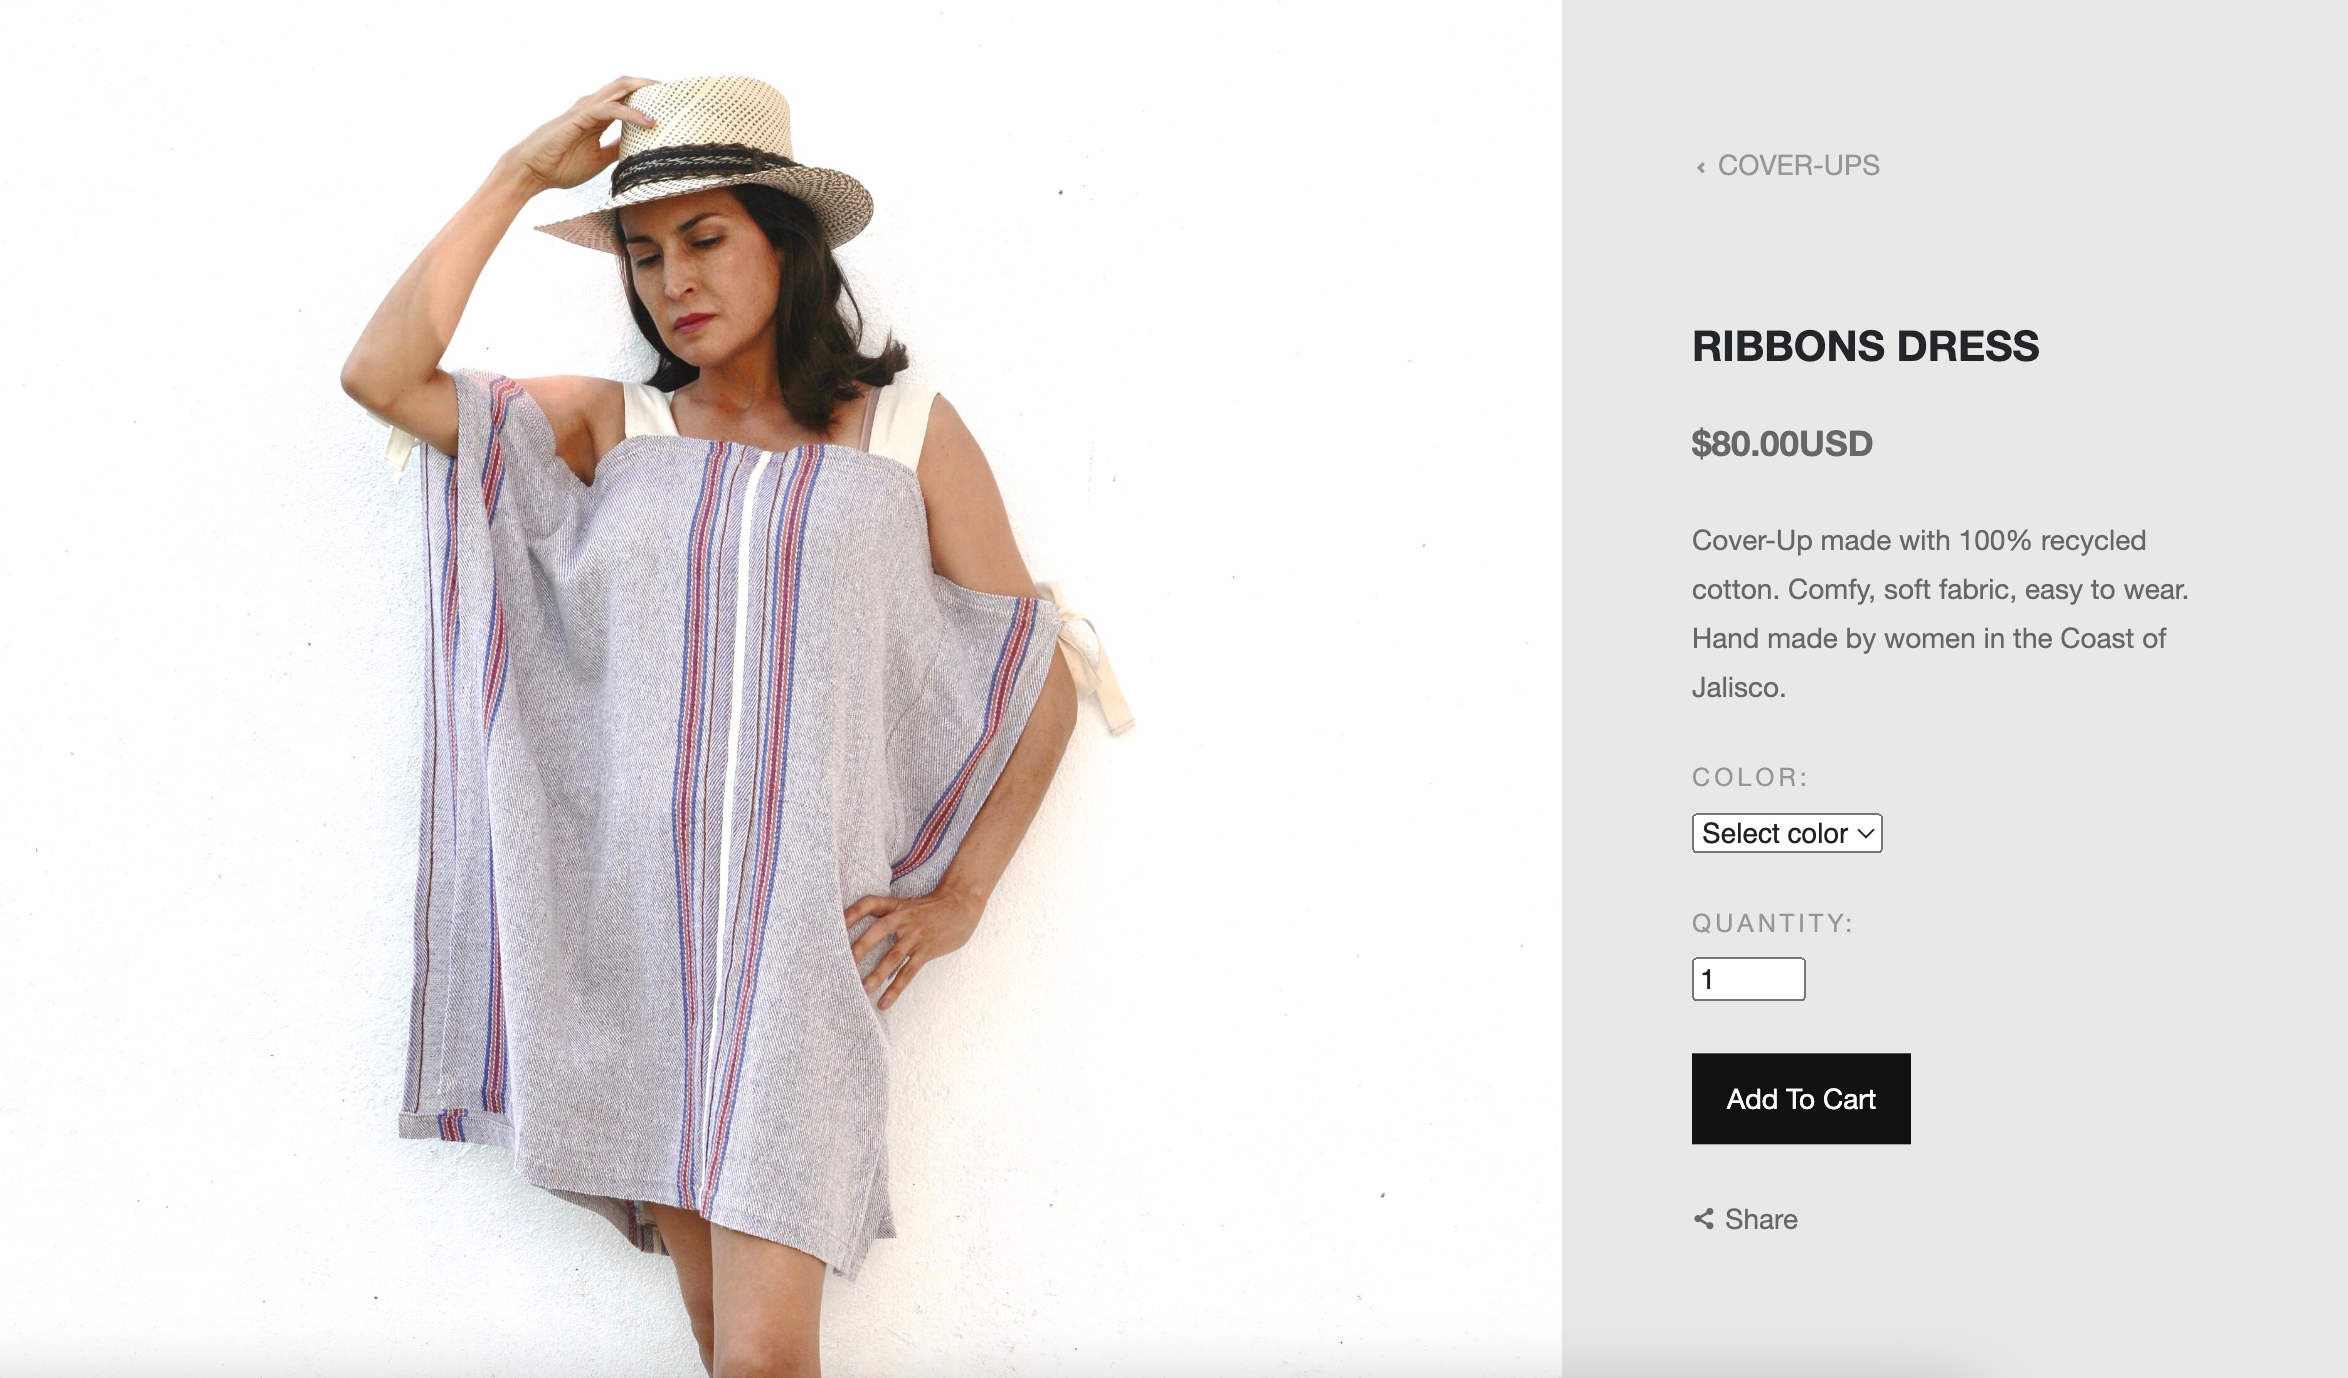Click the back chevron beside COVER-UPS
This screenshot has width=2348, height=1378.
[x=1700, y=167]
